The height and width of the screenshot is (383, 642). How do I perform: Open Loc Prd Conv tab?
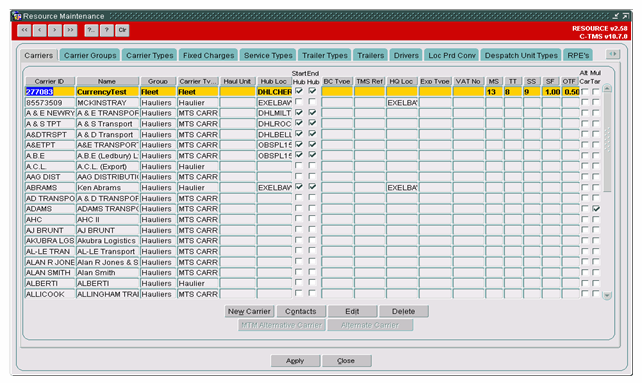pyautogui.click(x=452, y=56)
